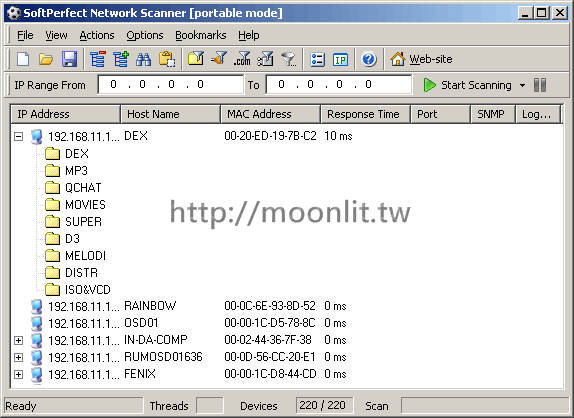Select the MELODI shared folder

85,255
